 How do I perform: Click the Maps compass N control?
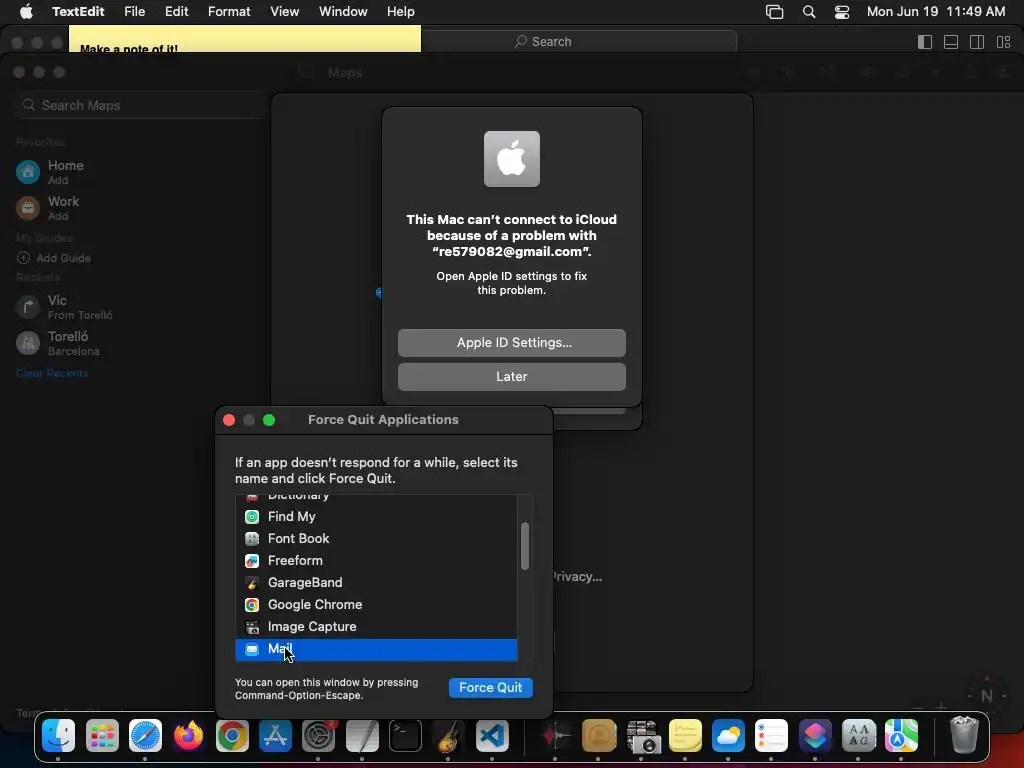coord(986,696)
